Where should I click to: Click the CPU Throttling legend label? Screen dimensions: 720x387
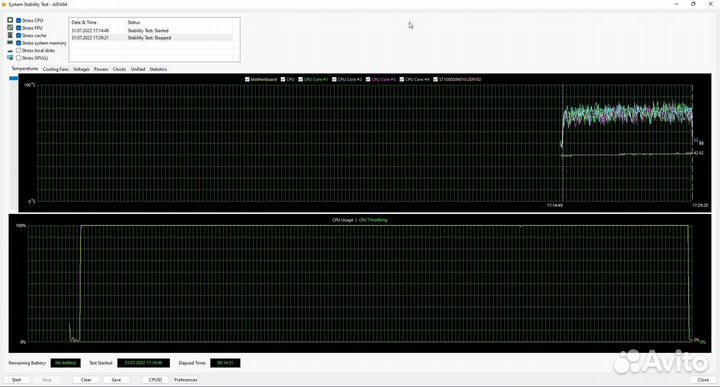373,220
